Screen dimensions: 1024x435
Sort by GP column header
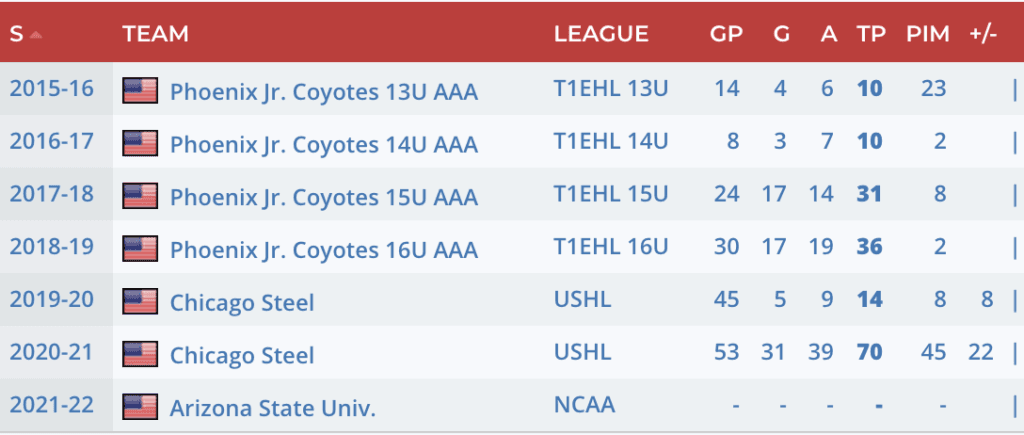point(726,34)
